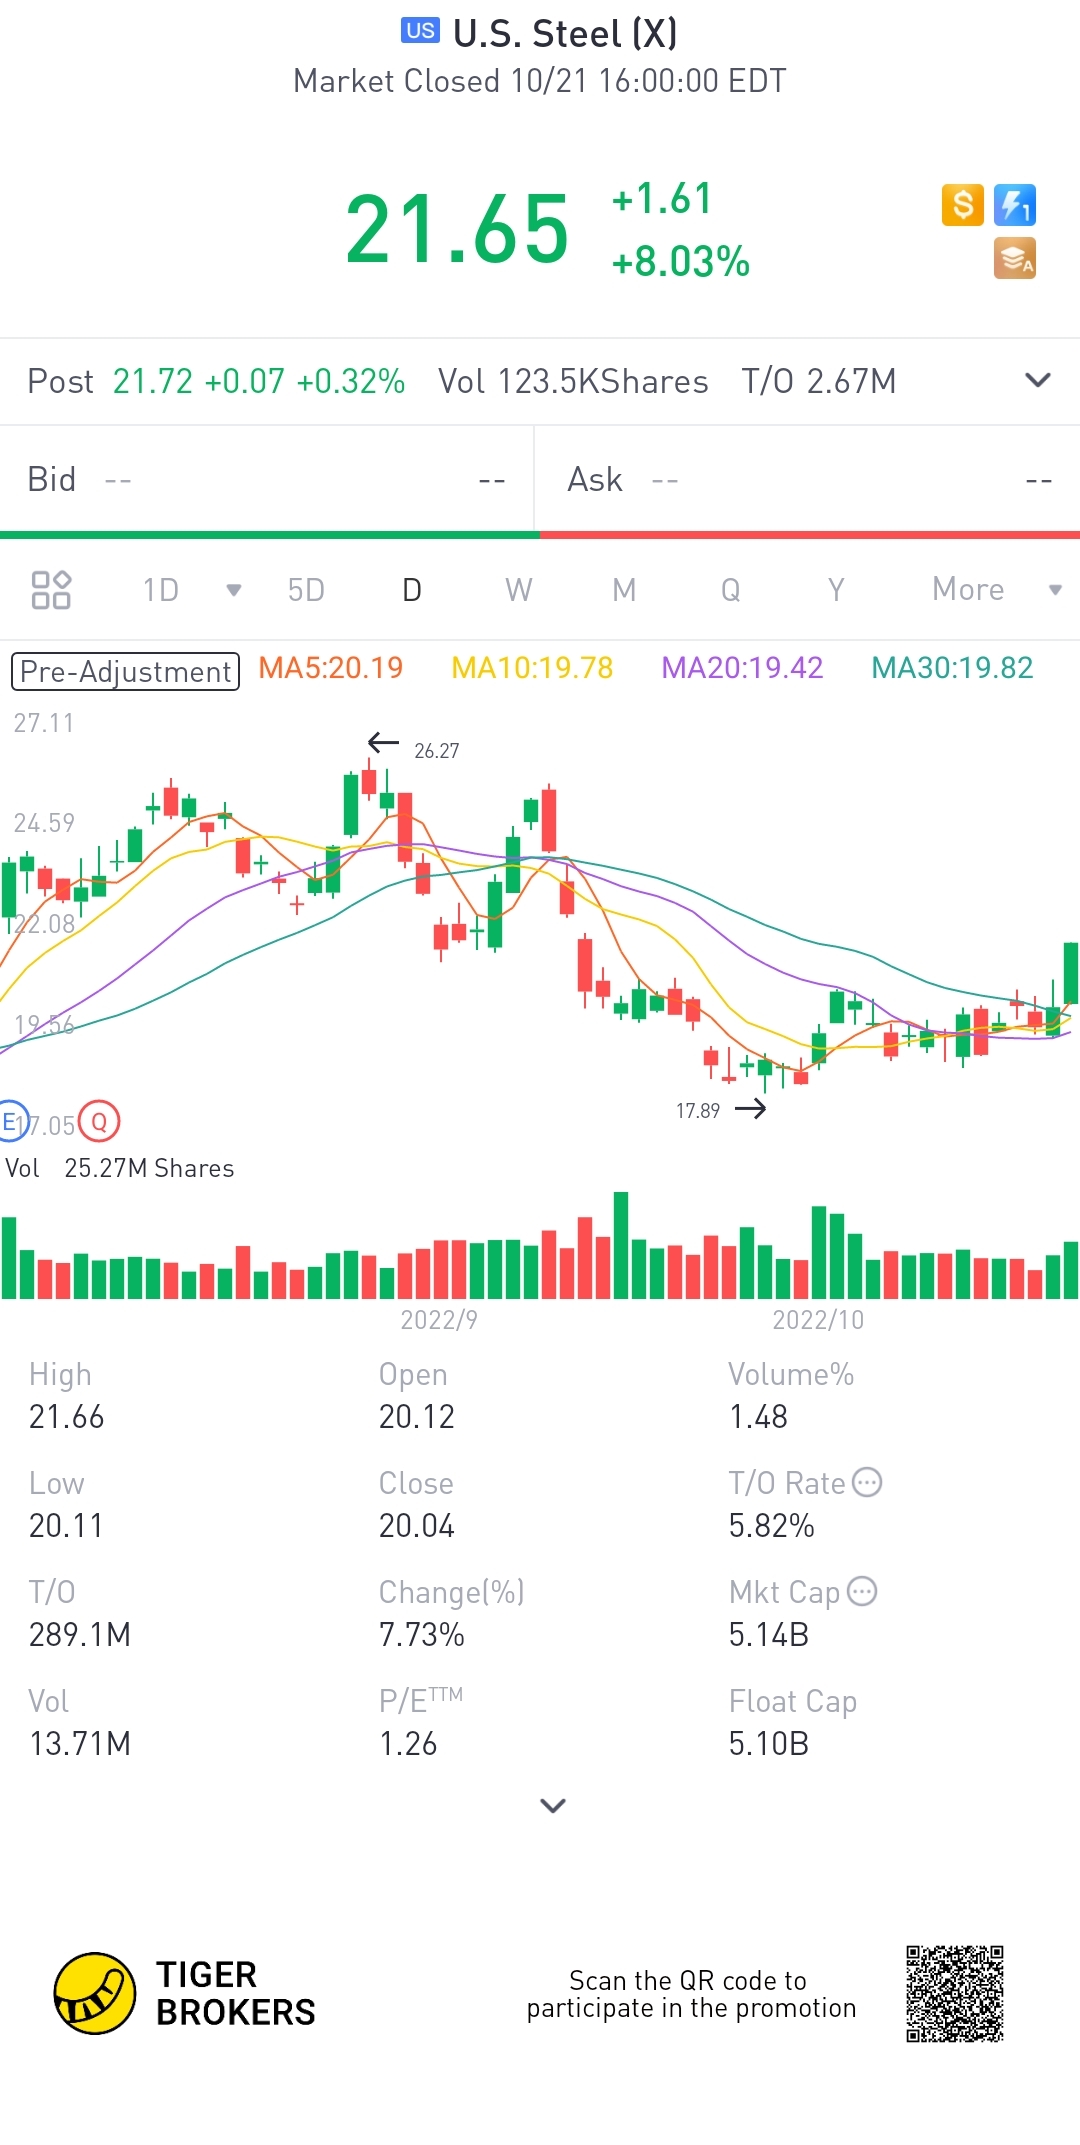This screenshot has height=2145, width=1080.
Task: Select the 1D chart tab
Action: tap(161, 590)
